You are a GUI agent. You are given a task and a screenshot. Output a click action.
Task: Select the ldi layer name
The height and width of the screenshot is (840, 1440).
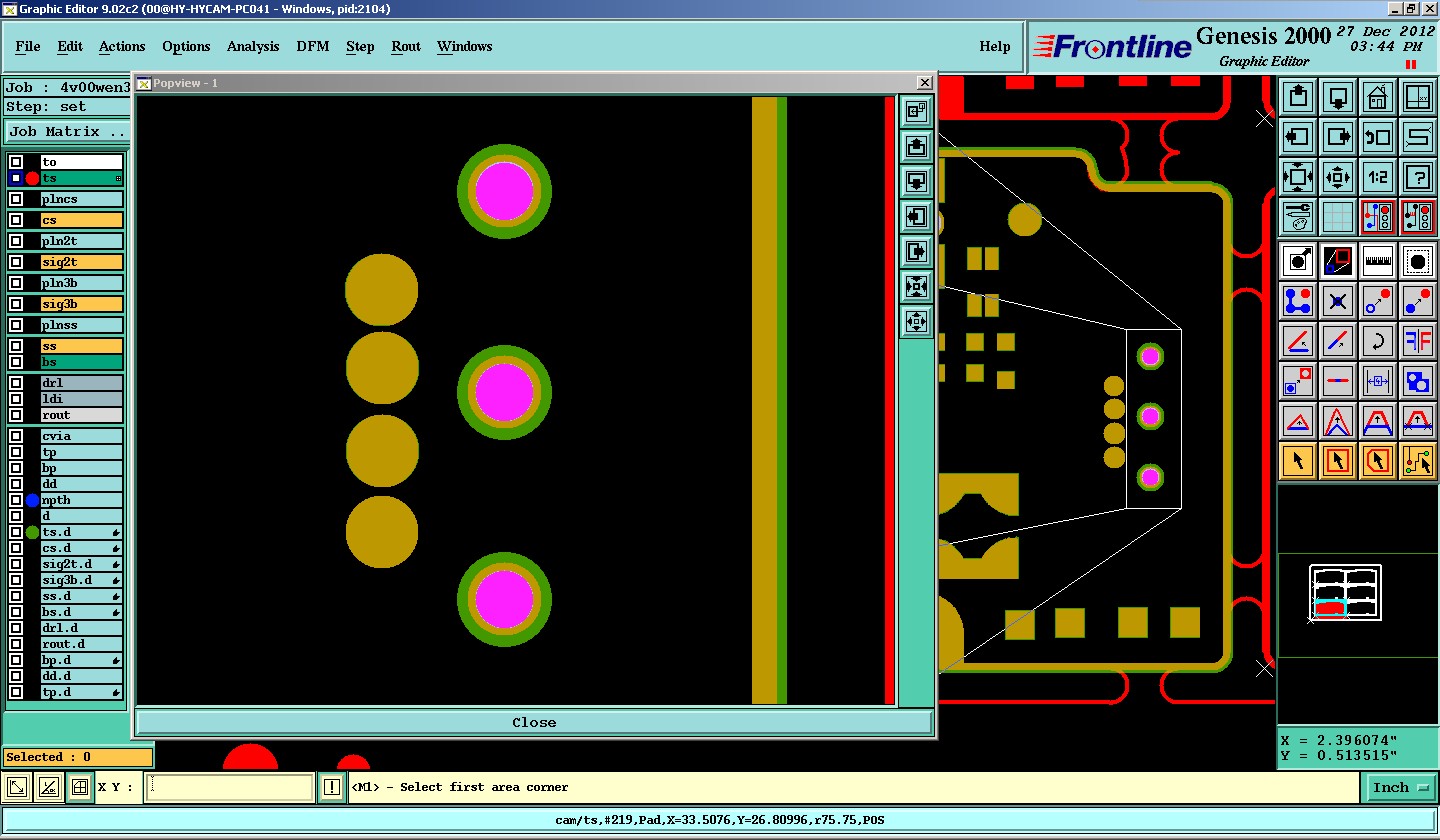82,399
